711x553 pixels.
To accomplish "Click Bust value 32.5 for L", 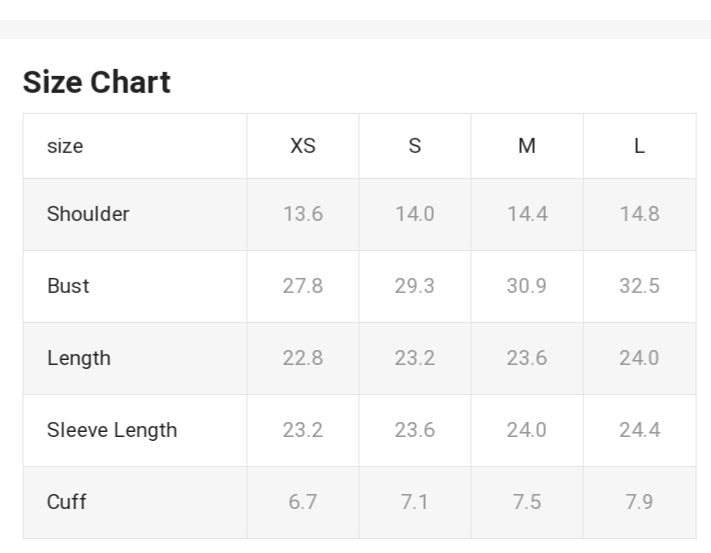I will click(x=639, y=286).
